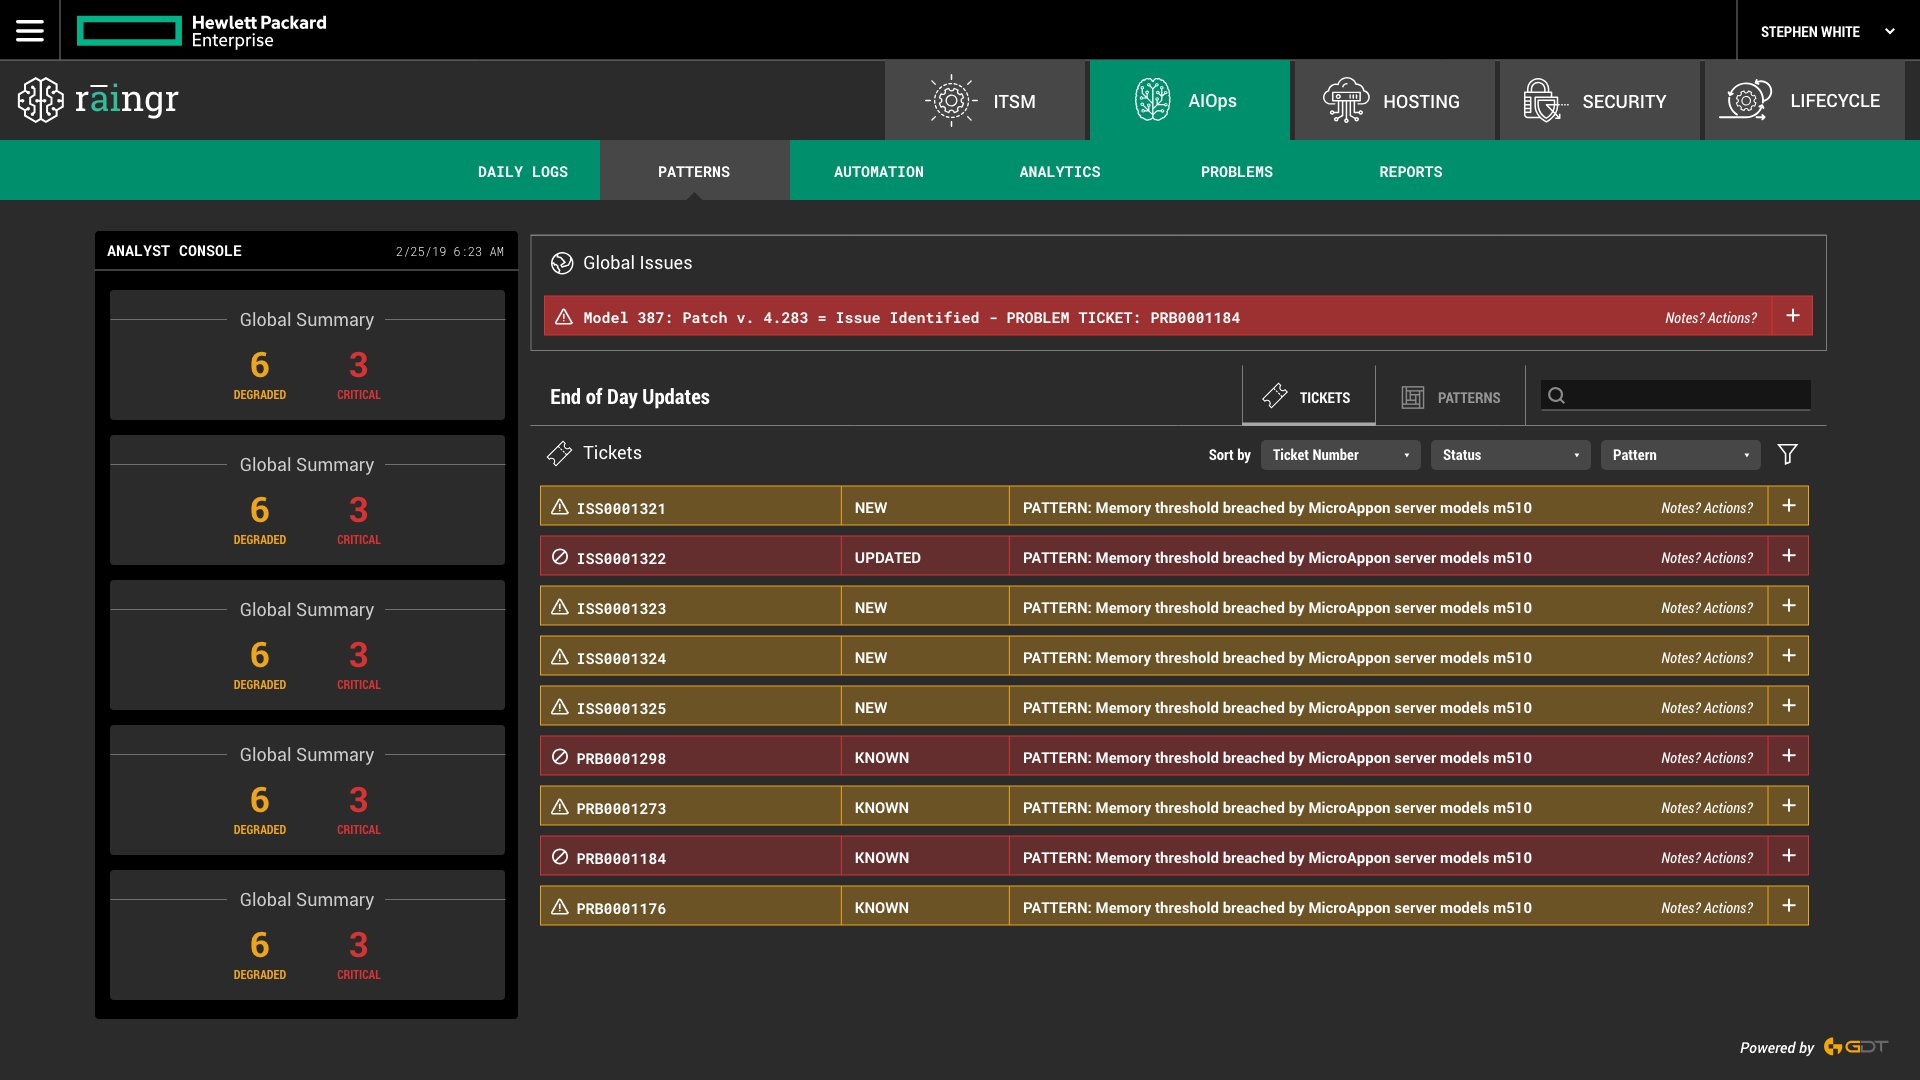Click warning icon on ISS0001323 ticket

(560, 607)
